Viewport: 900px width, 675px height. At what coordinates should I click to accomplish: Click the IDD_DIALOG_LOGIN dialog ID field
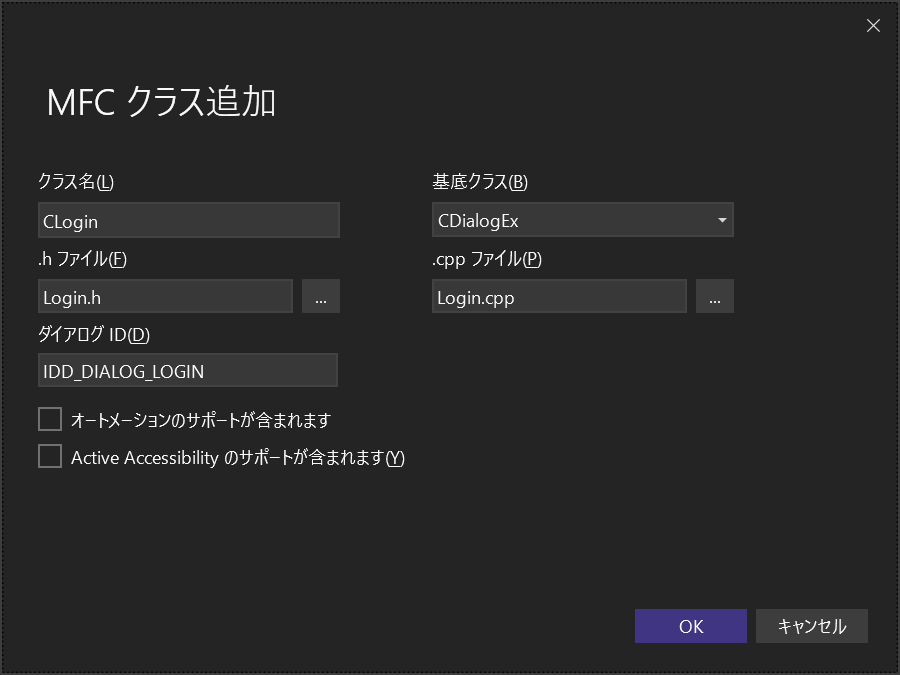pyautogui.click(x=188, y=371)
